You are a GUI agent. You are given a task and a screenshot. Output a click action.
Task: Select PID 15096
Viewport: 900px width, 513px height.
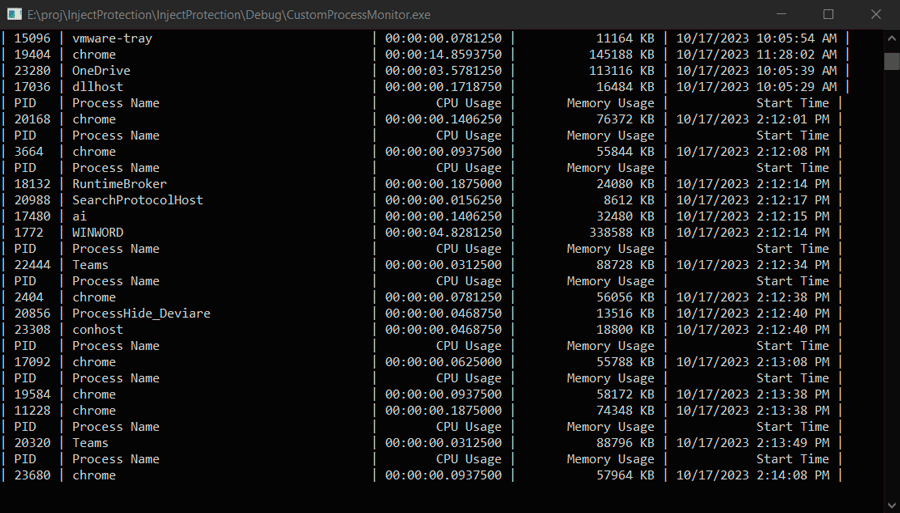pos(32,38)
